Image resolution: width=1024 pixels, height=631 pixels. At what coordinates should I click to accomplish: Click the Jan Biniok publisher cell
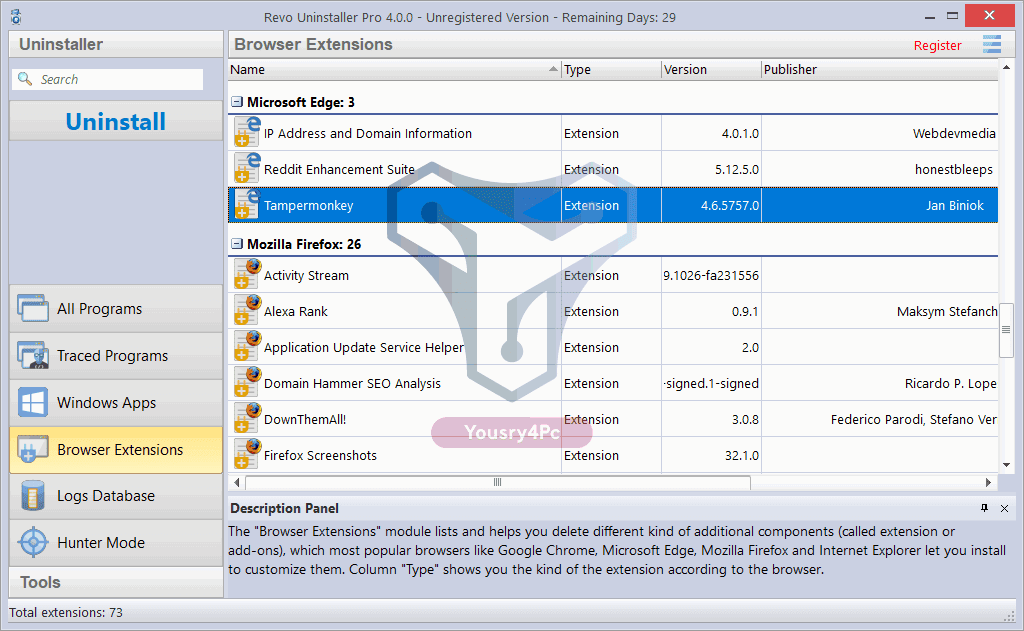(x=880, y=205)
